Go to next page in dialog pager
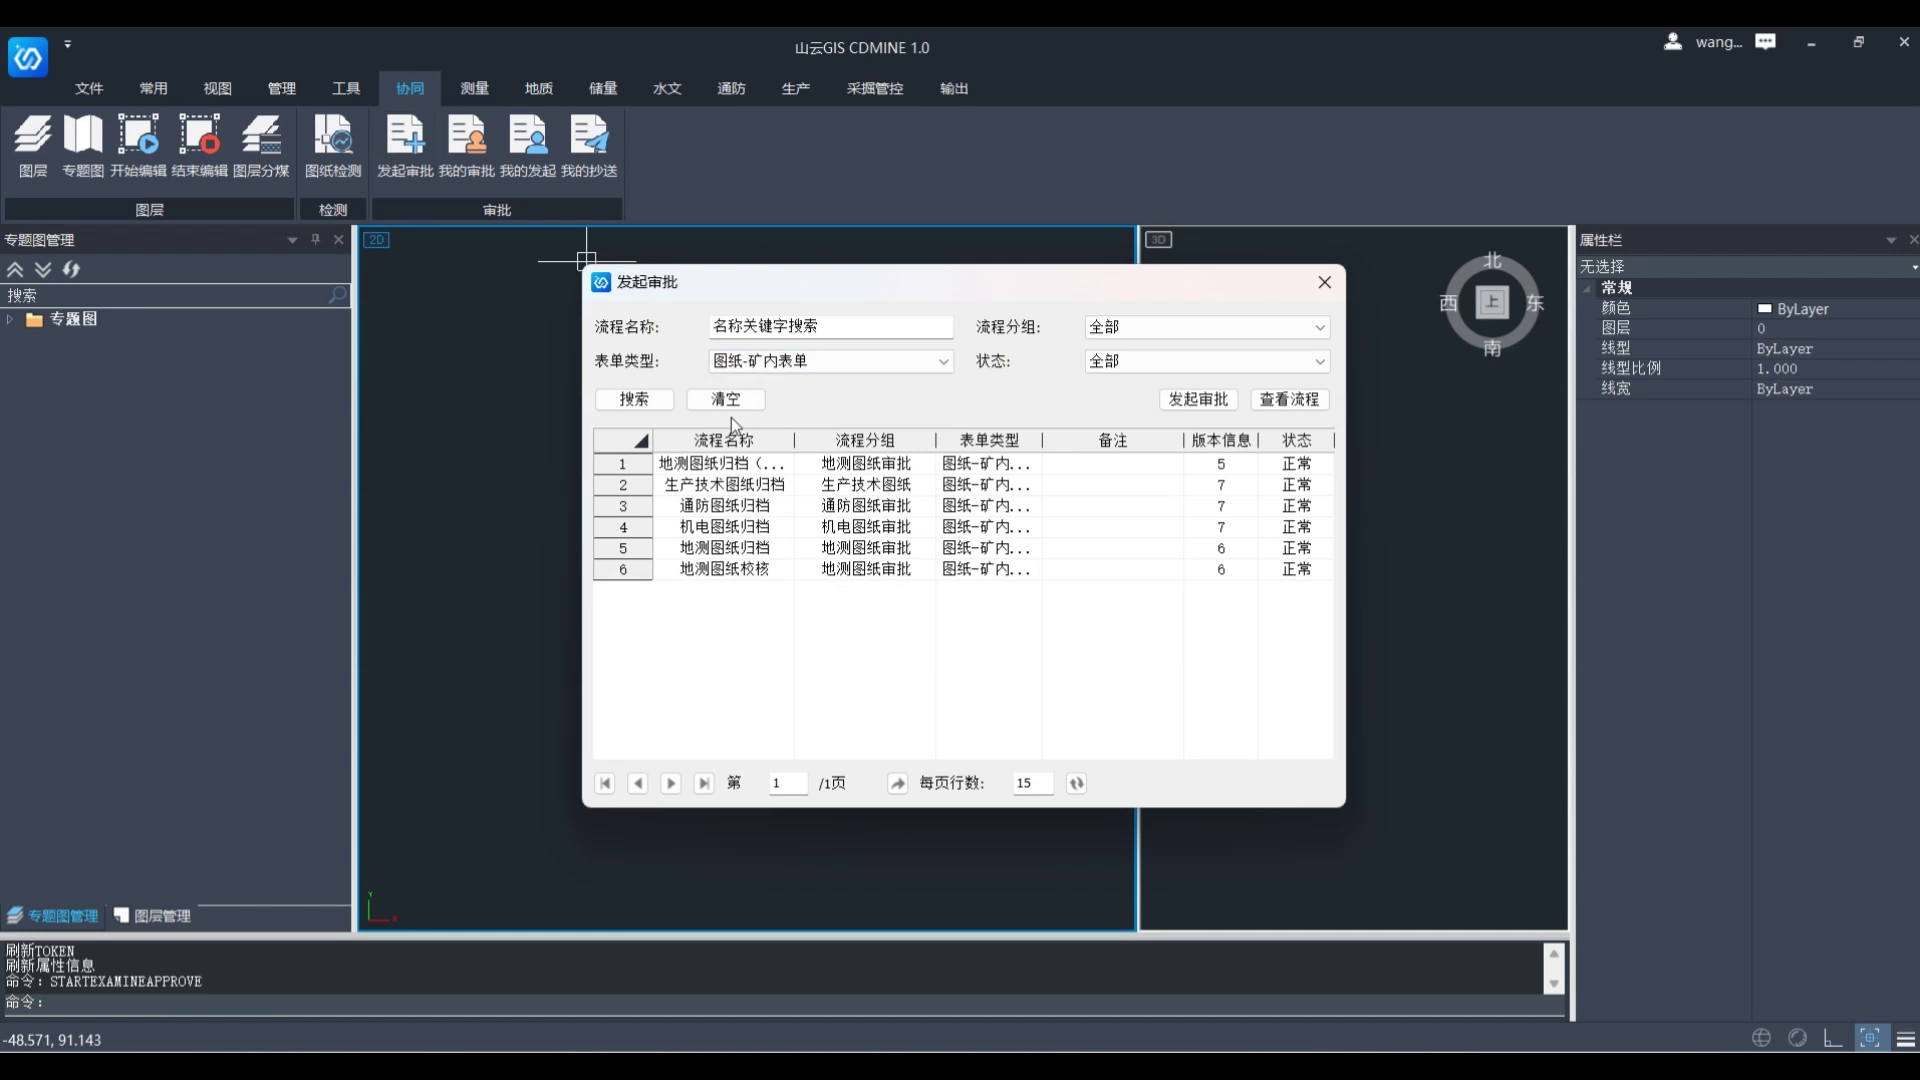 tap(671, 783)
